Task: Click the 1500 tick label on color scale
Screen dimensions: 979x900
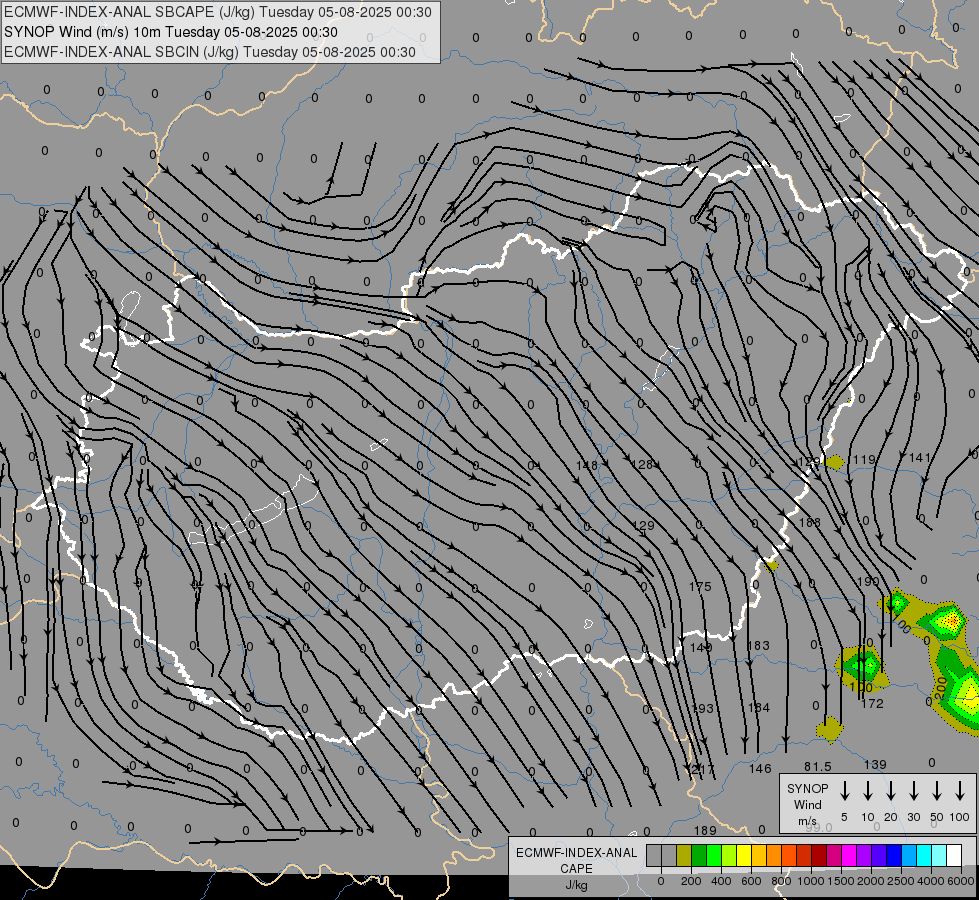Action: pos(840,881)
